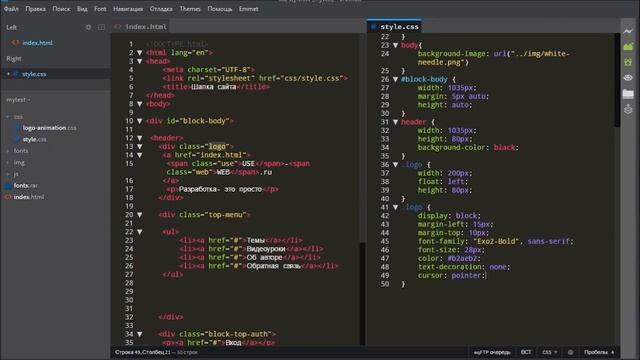Collapse the css folder

click(x=8, y=117)
